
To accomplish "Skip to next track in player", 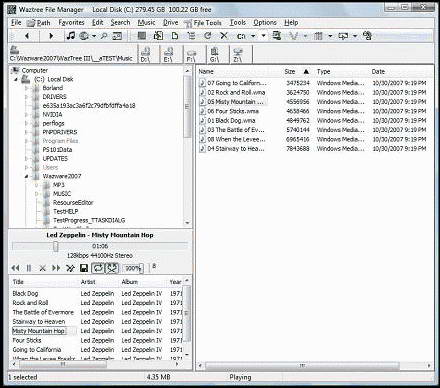I will (x=56, y=268).
